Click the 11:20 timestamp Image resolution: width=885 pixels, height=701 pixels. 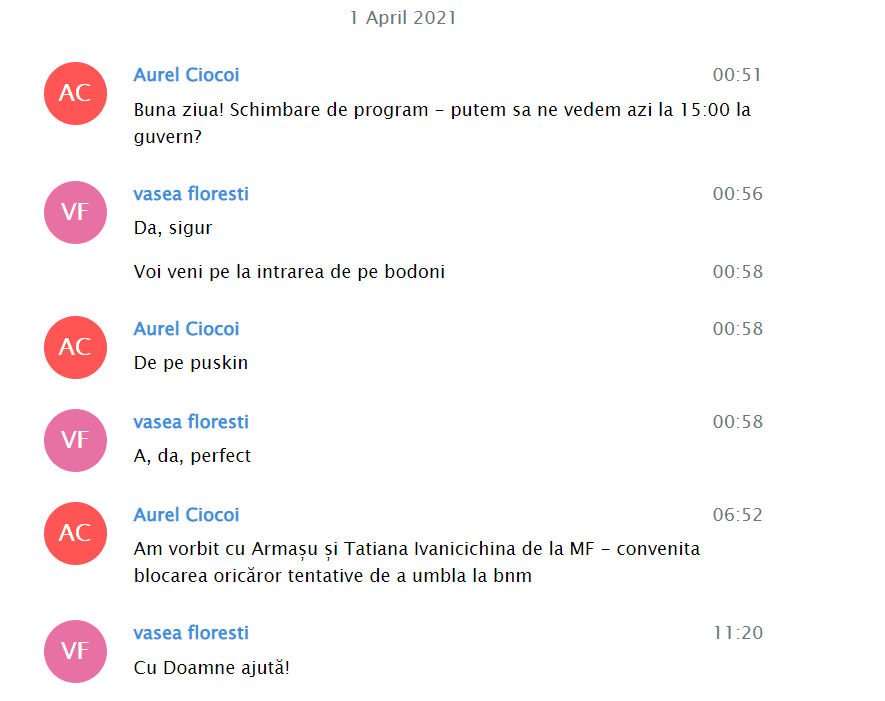pyautogui.click(x=738, y=633)
